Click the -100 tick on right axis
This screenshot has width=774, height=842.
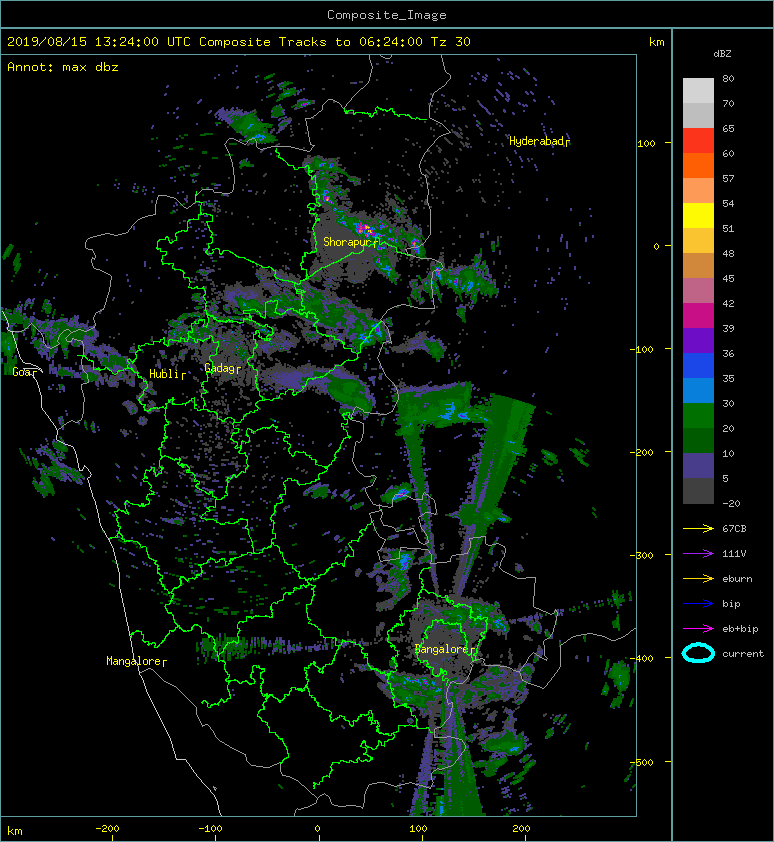[643, 349]
